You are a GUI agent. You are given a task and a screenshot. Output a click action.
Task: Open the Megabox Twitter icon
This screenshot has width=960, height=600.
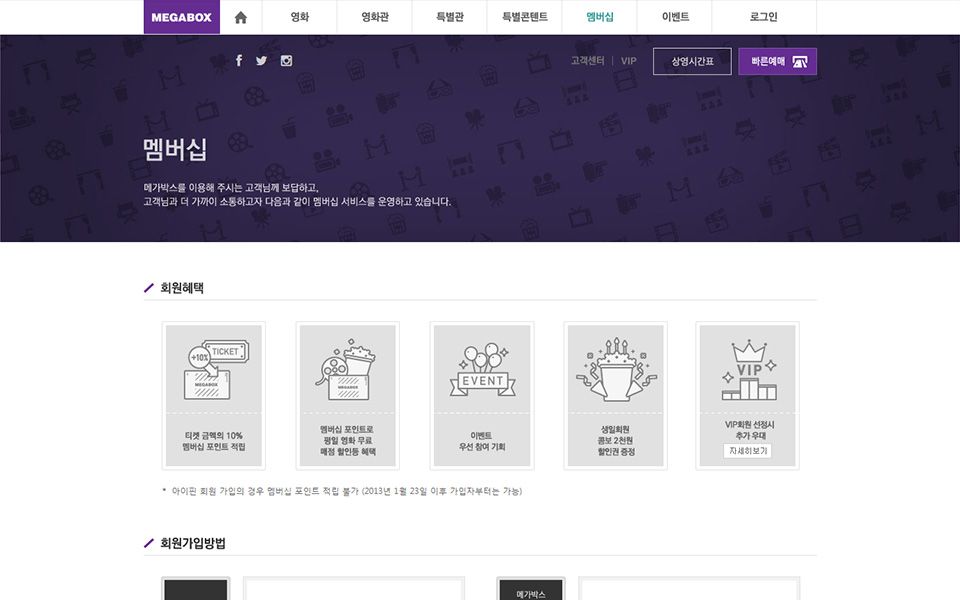(262, 61)
